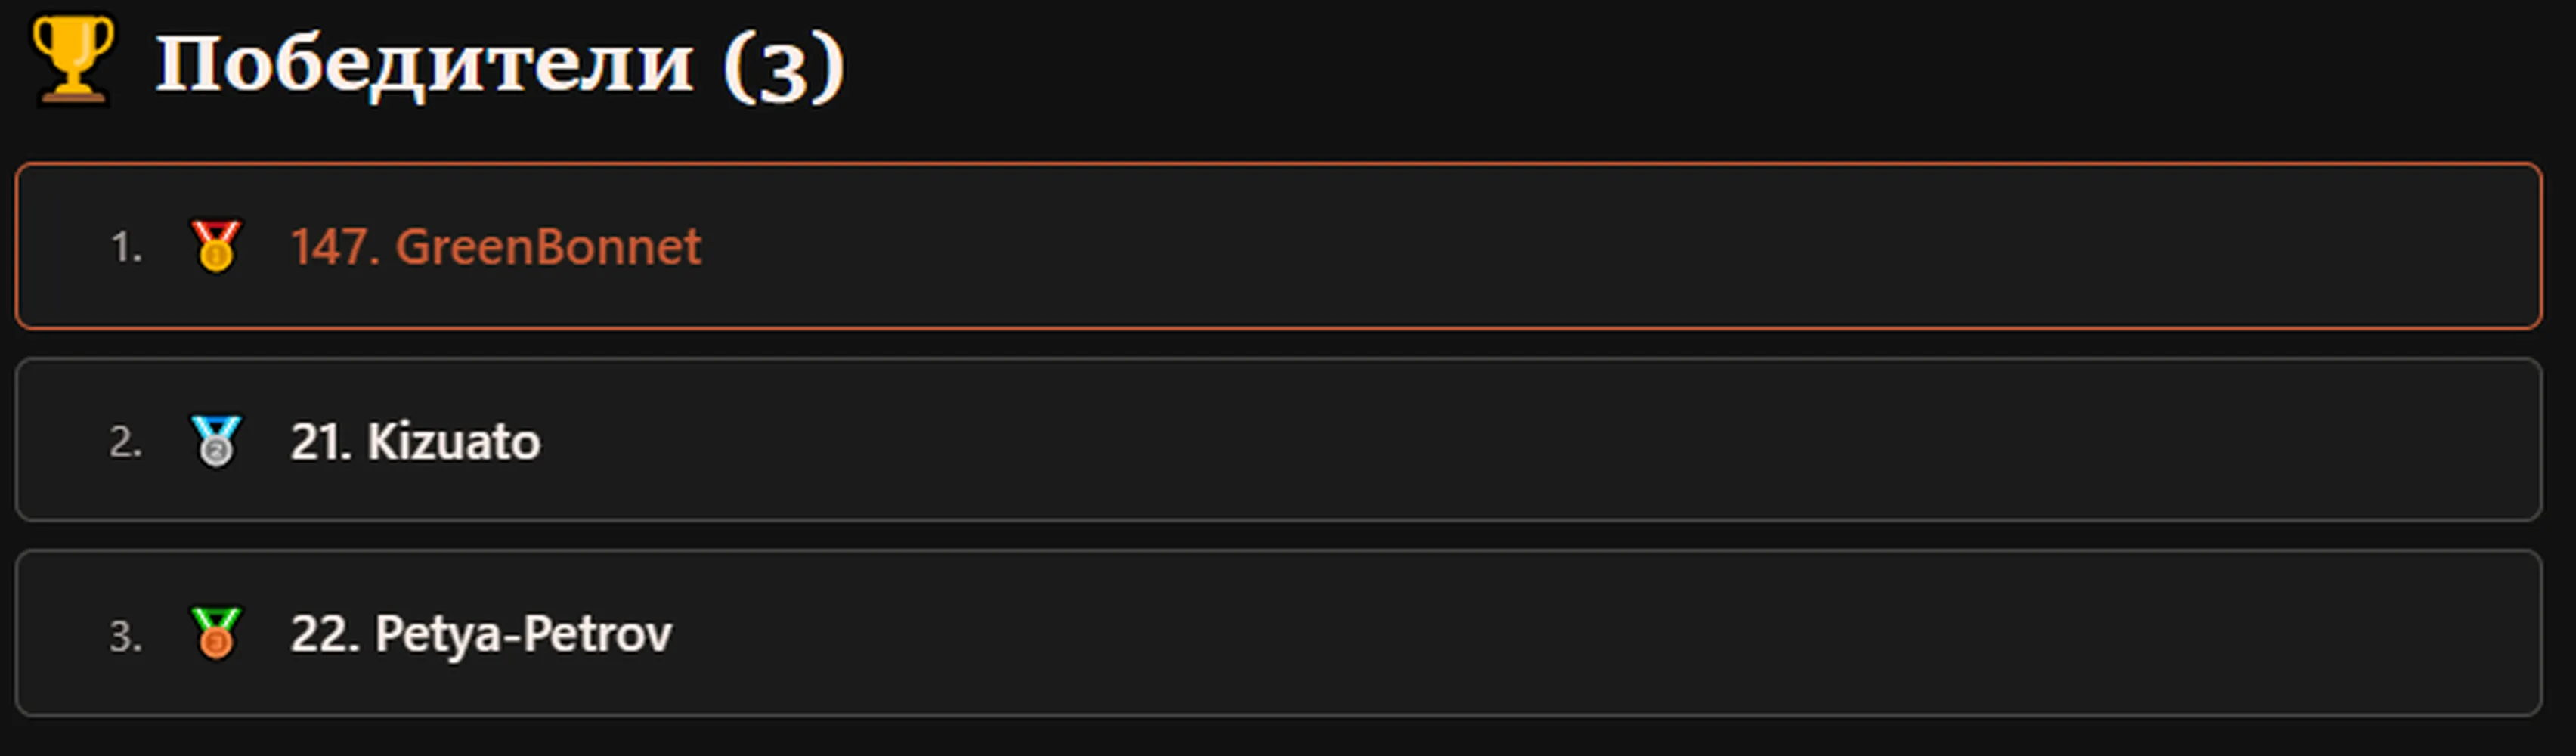Select the highlighted first-place winner card

click(x=1278, y=246)
